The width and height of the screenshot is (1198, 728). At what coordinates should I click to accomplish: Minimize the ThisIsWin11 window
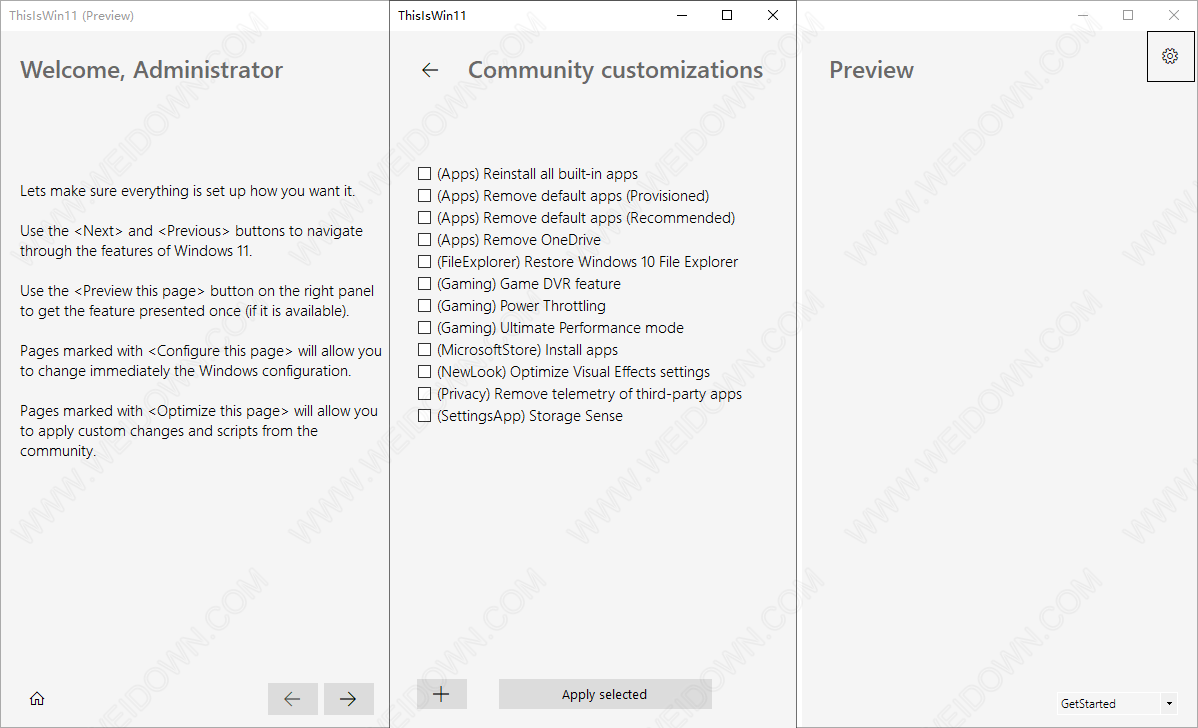682,15
